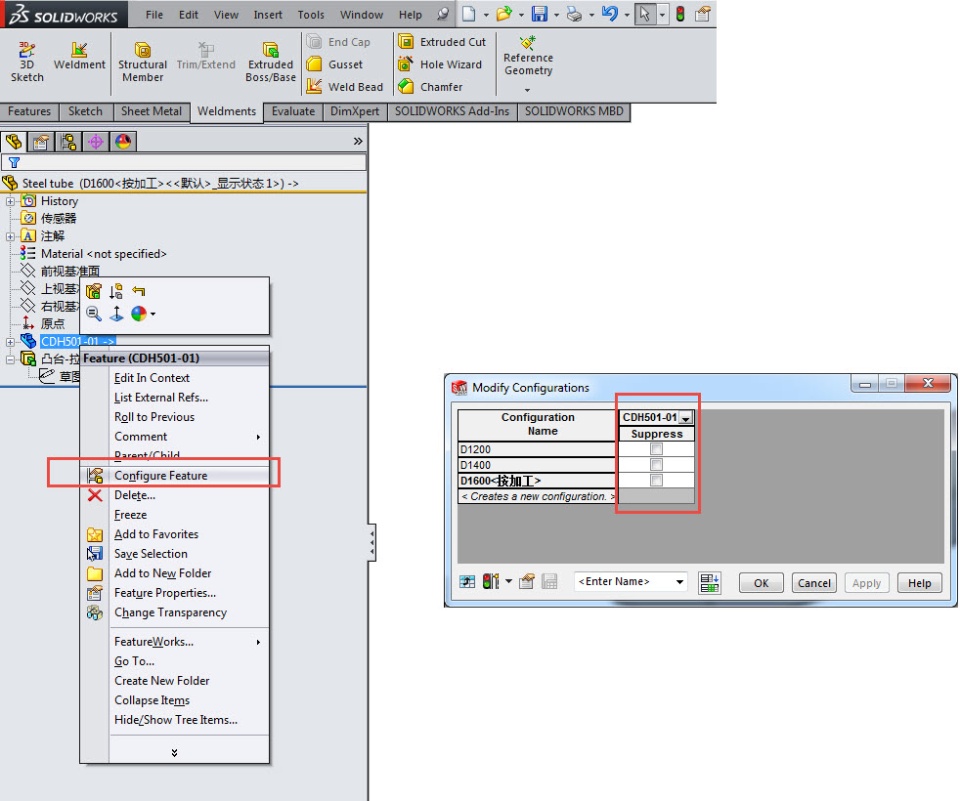Open the Hole Wizard tool
This screenshot has height=801, width=960.
tap(440, 64)
